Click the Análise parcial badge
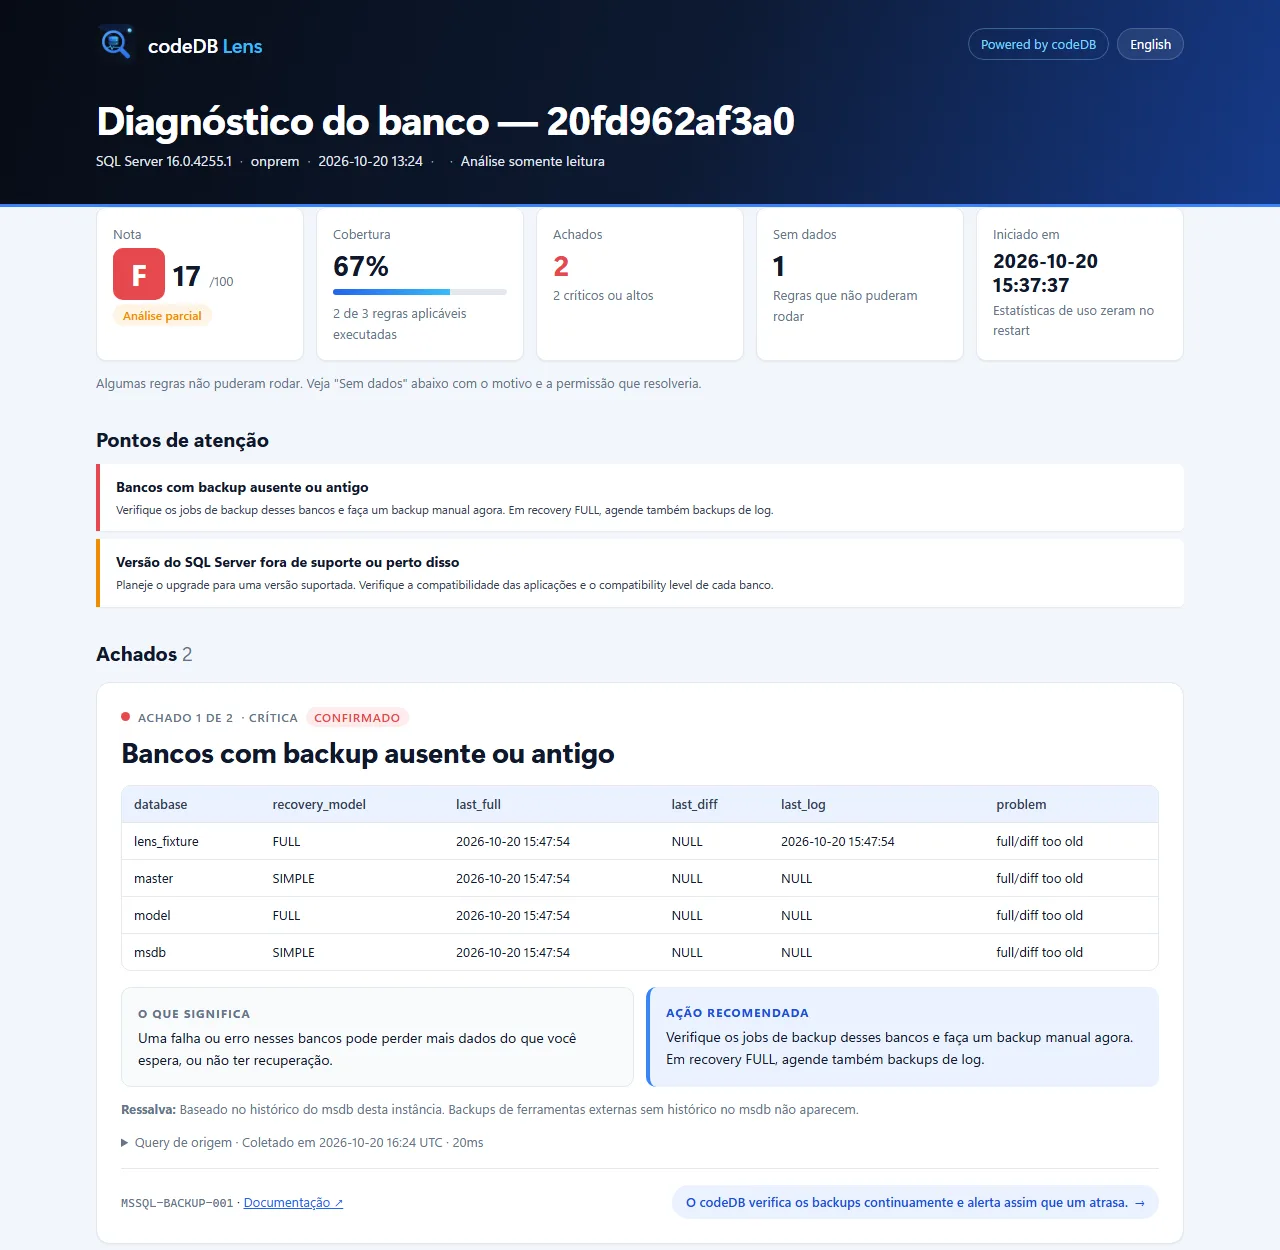 point(162,316)
